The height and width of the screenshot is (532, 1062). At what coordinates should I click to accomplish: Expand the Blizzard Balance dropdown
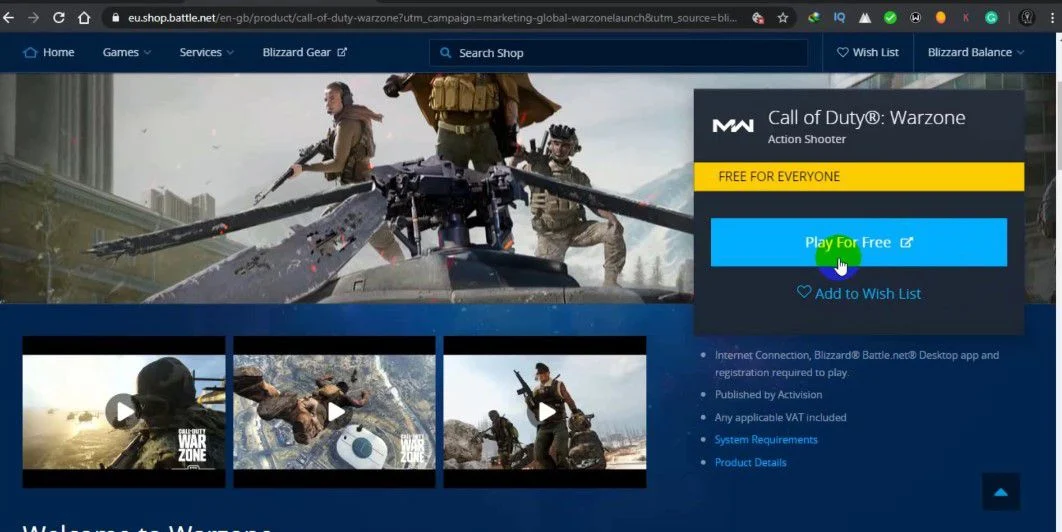pyautogui.click(x=976, y=52)
